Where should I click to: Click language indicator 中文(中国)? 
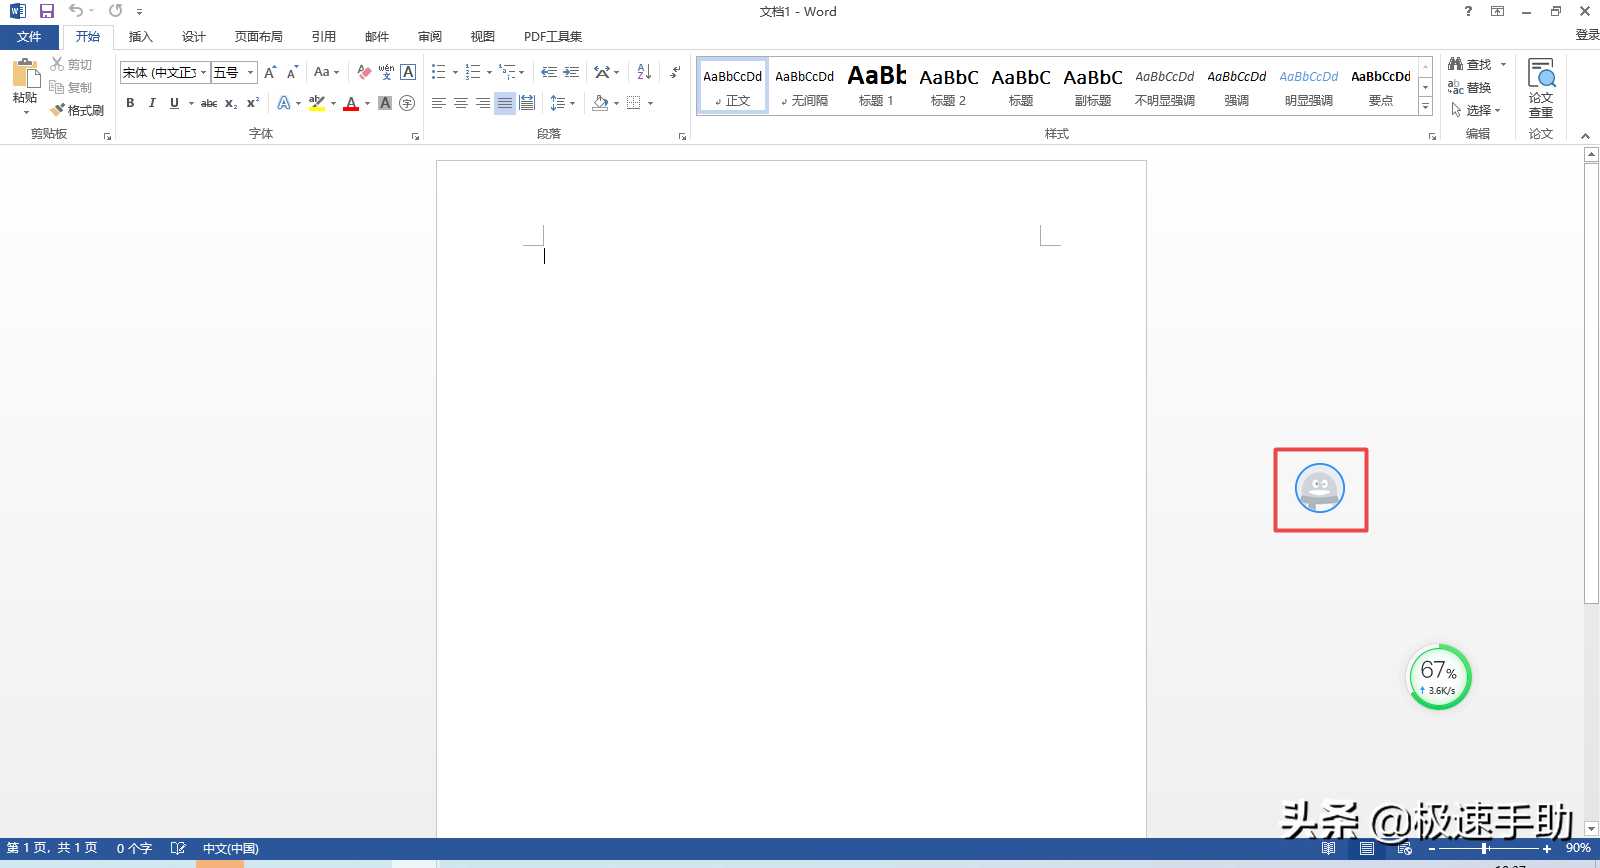pyautogui.click(x=230, y=848)
